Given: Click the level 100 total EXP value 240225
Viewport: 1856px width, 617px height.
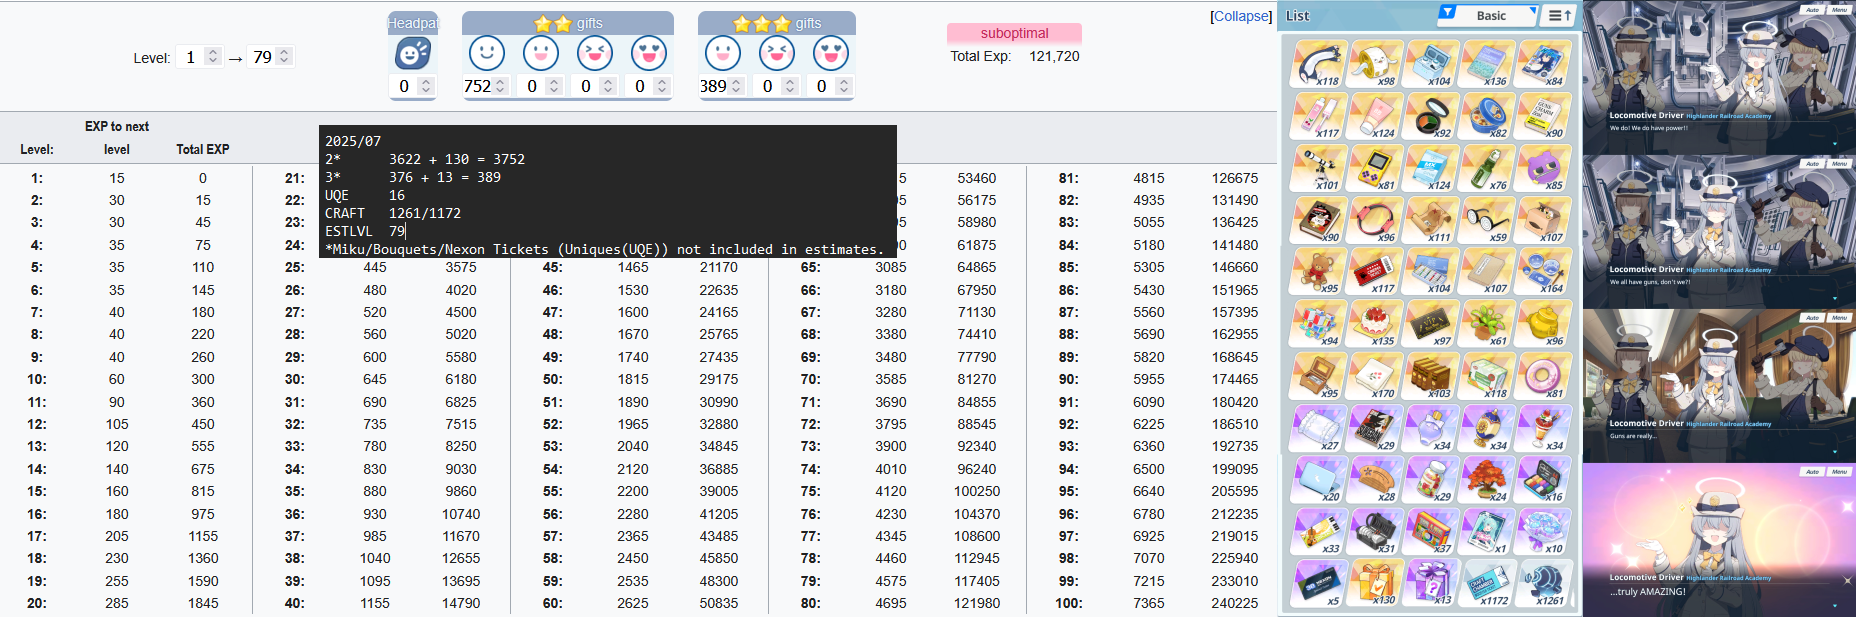Looking at the screenshot, I should tap(1235, 603).
